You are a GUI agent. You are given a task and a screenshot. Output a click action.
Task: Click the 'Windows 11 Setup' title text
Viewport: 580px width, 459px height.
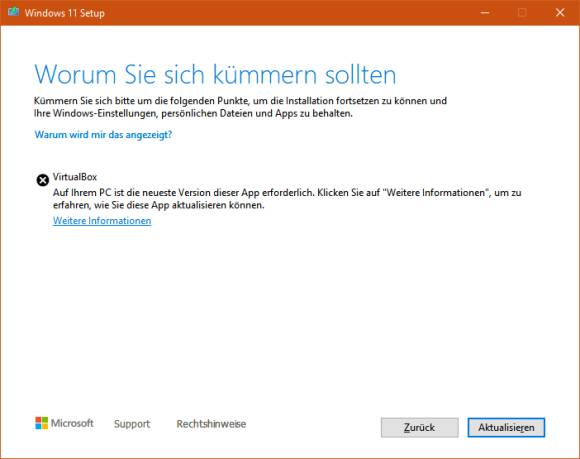[65, 13]
